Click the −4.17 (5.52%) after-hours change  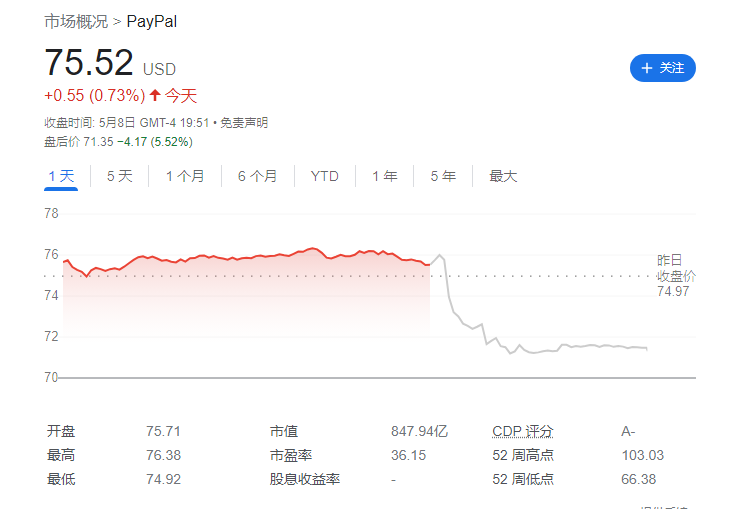[x=155, y=142]
